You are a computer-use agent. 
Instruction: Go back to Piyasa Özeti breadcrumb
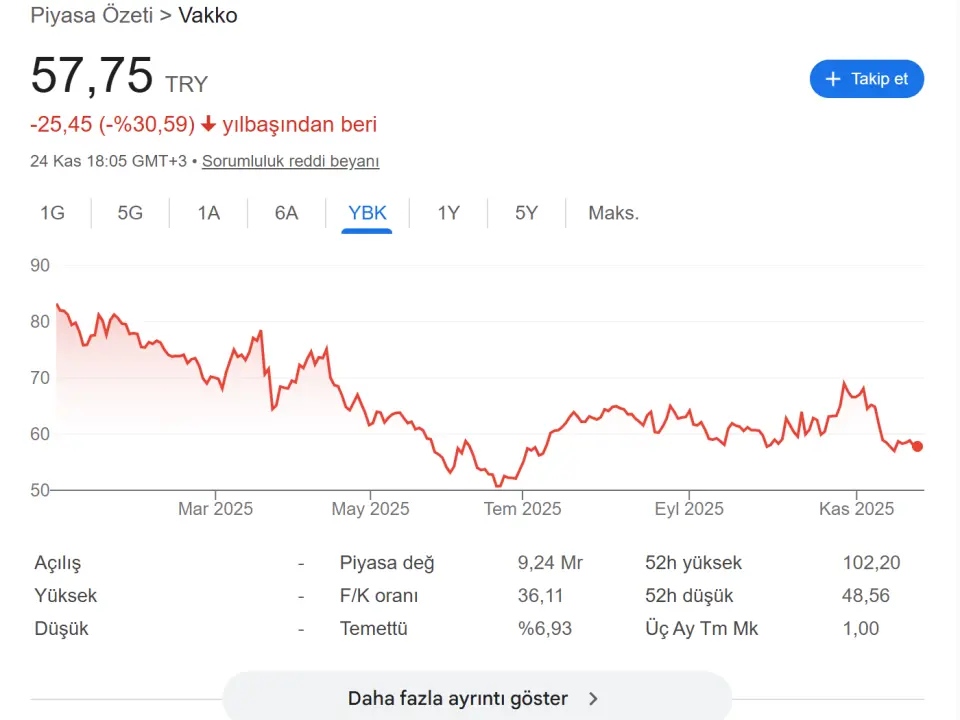[91, 16]
